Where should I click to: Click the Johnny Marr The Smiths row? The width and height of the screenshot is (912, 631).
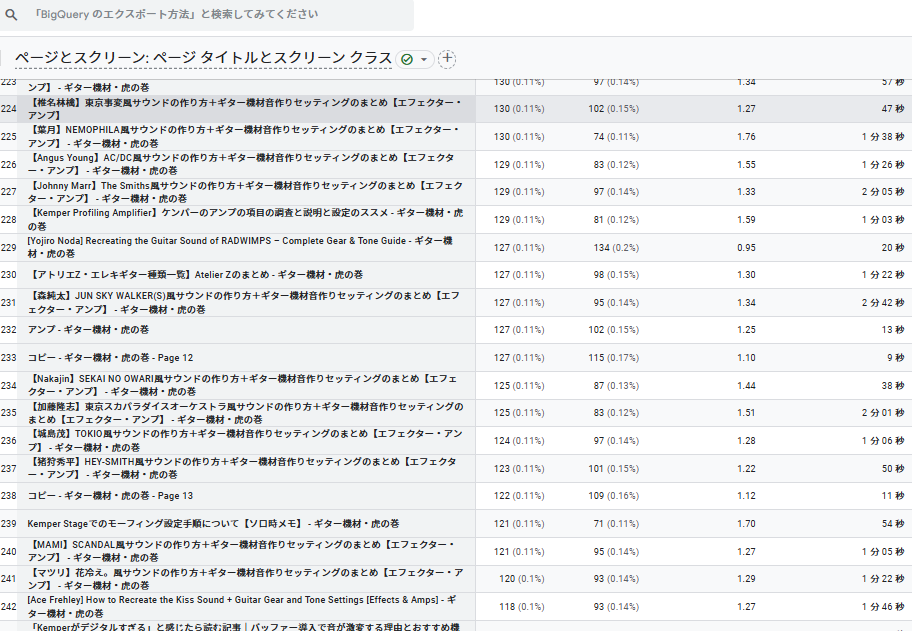[x=245, y=192]
